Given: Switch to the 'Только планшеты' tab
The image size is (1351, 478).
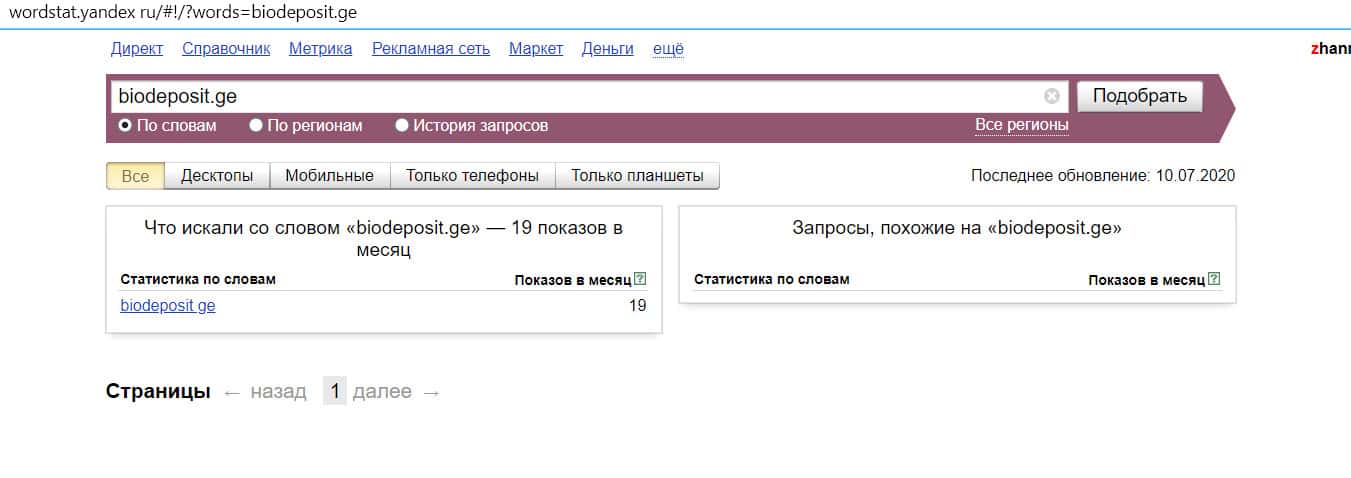Looking at the screenshot, I should tap(637, 176).
